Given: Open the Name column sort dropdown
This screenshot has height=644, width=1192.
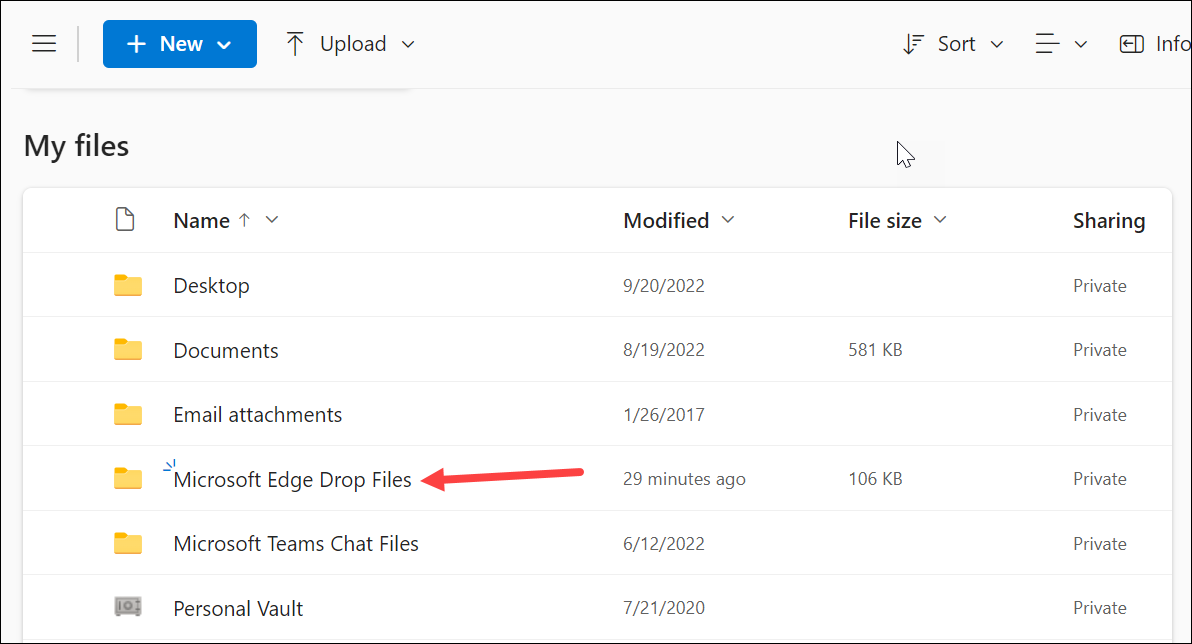Looking at the screenshot, I should click(271, 220).
